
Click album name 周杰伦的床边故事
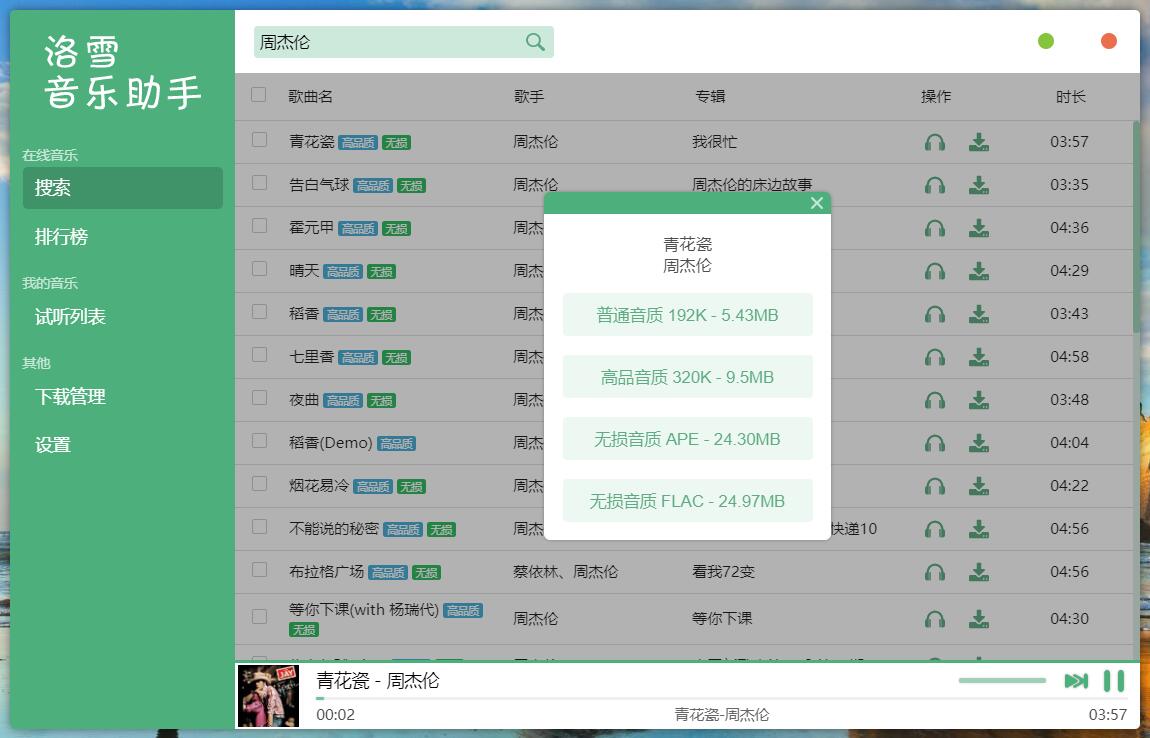[x=752, y=184]
